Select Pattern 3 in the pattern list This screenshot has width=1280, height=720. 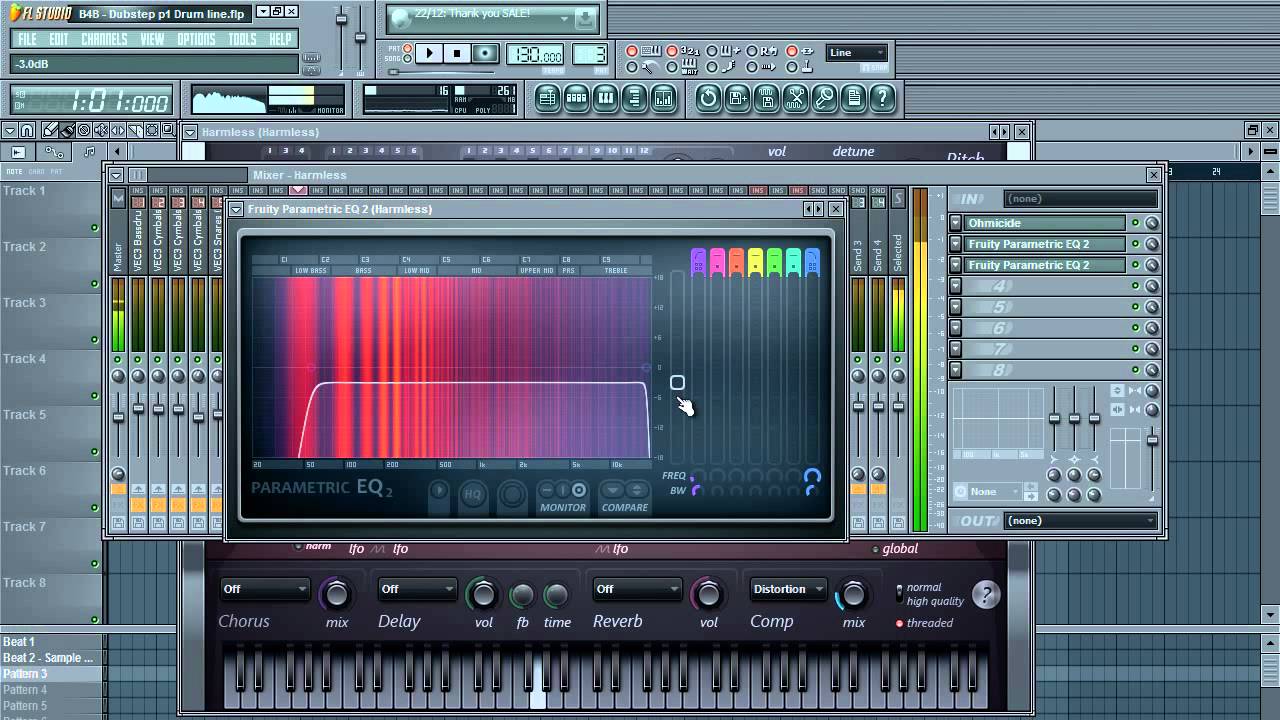(51, 674)
